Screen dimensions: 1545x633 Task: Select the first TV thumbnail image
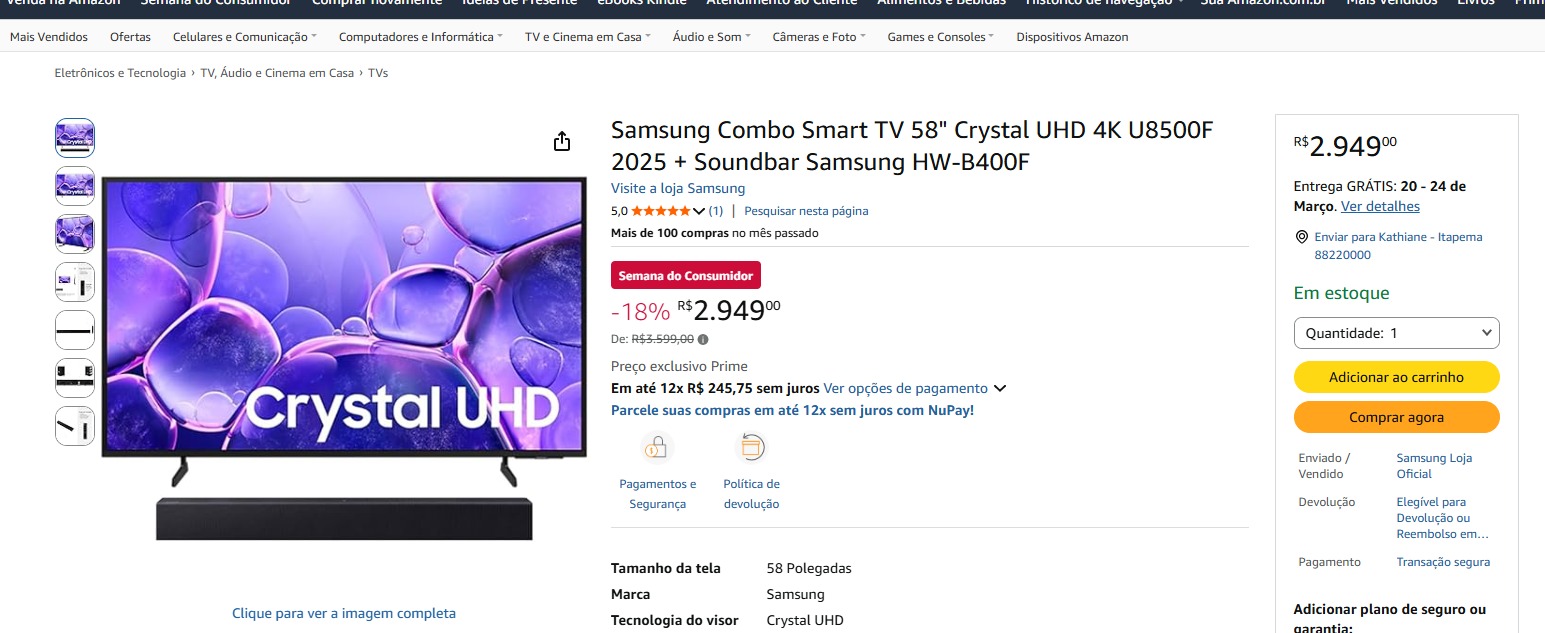pos(75,138)
